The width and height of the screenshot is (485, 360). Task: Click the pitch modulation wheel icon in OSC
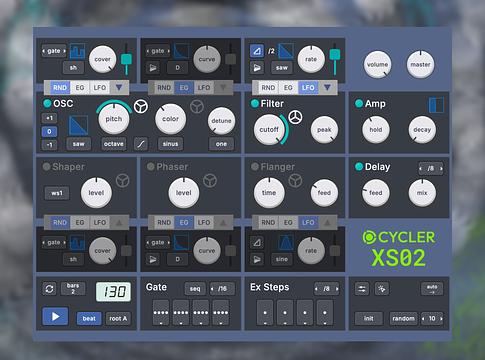141,107
